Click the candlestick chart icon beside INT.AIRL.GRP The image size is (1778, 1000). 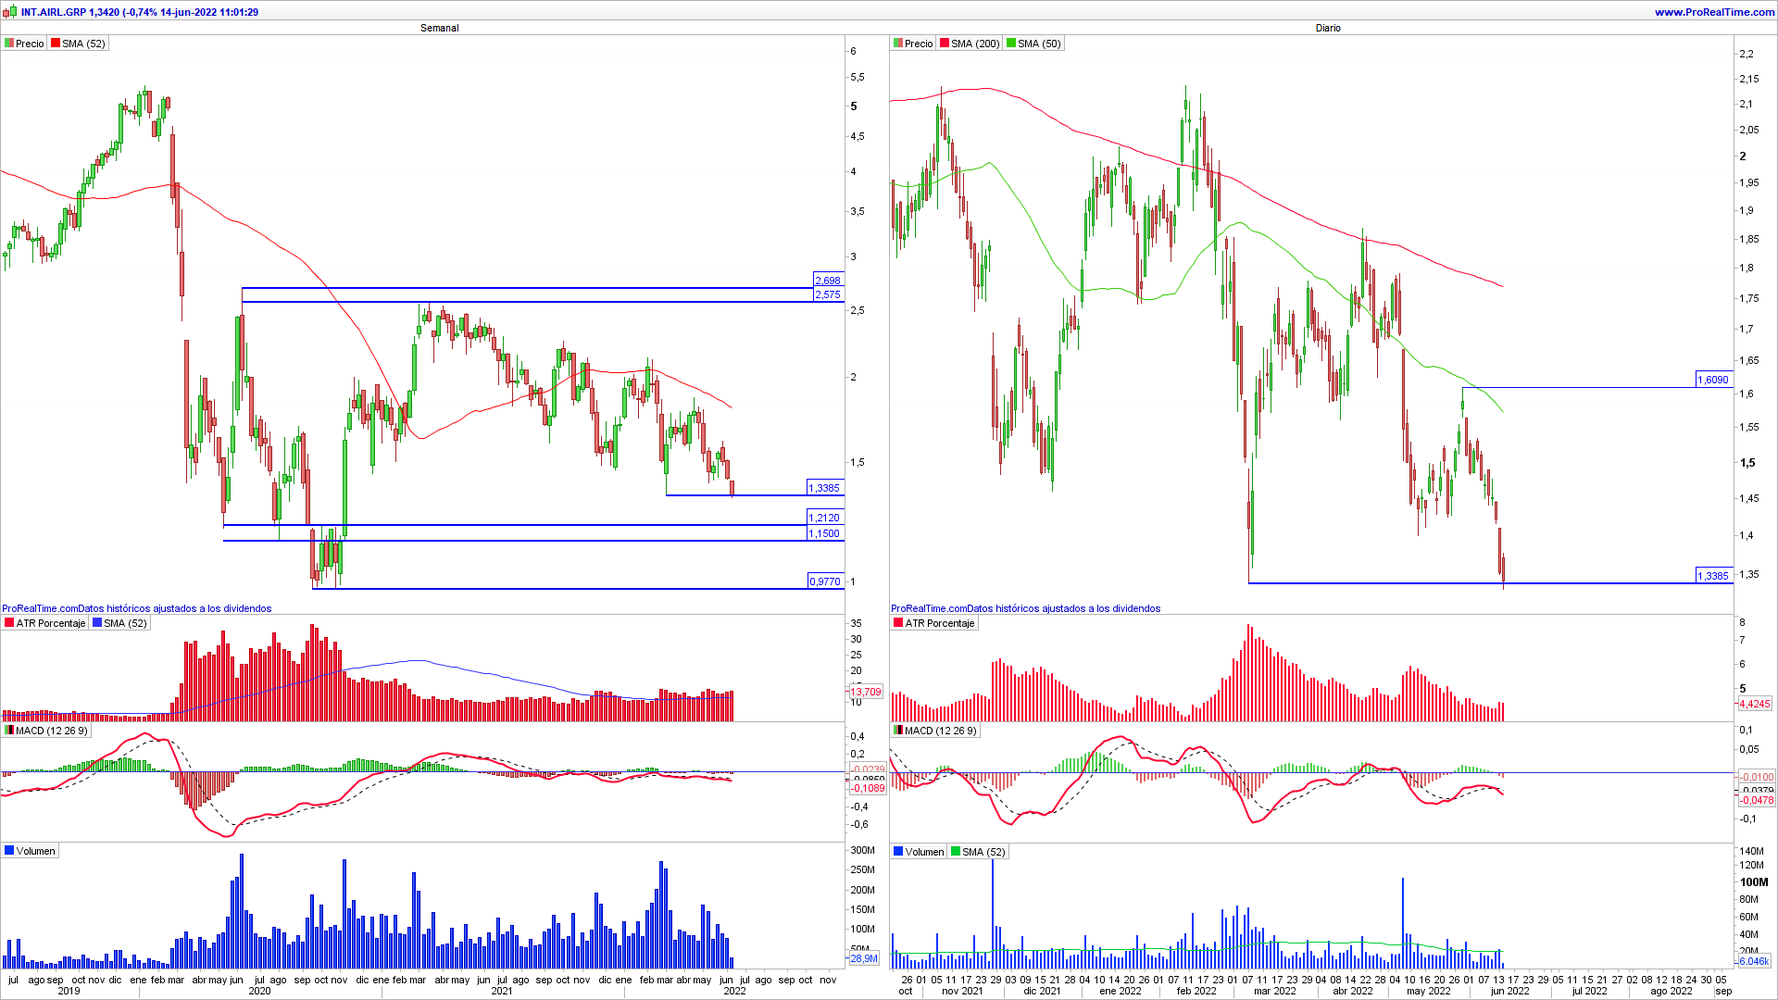(10, 12)
